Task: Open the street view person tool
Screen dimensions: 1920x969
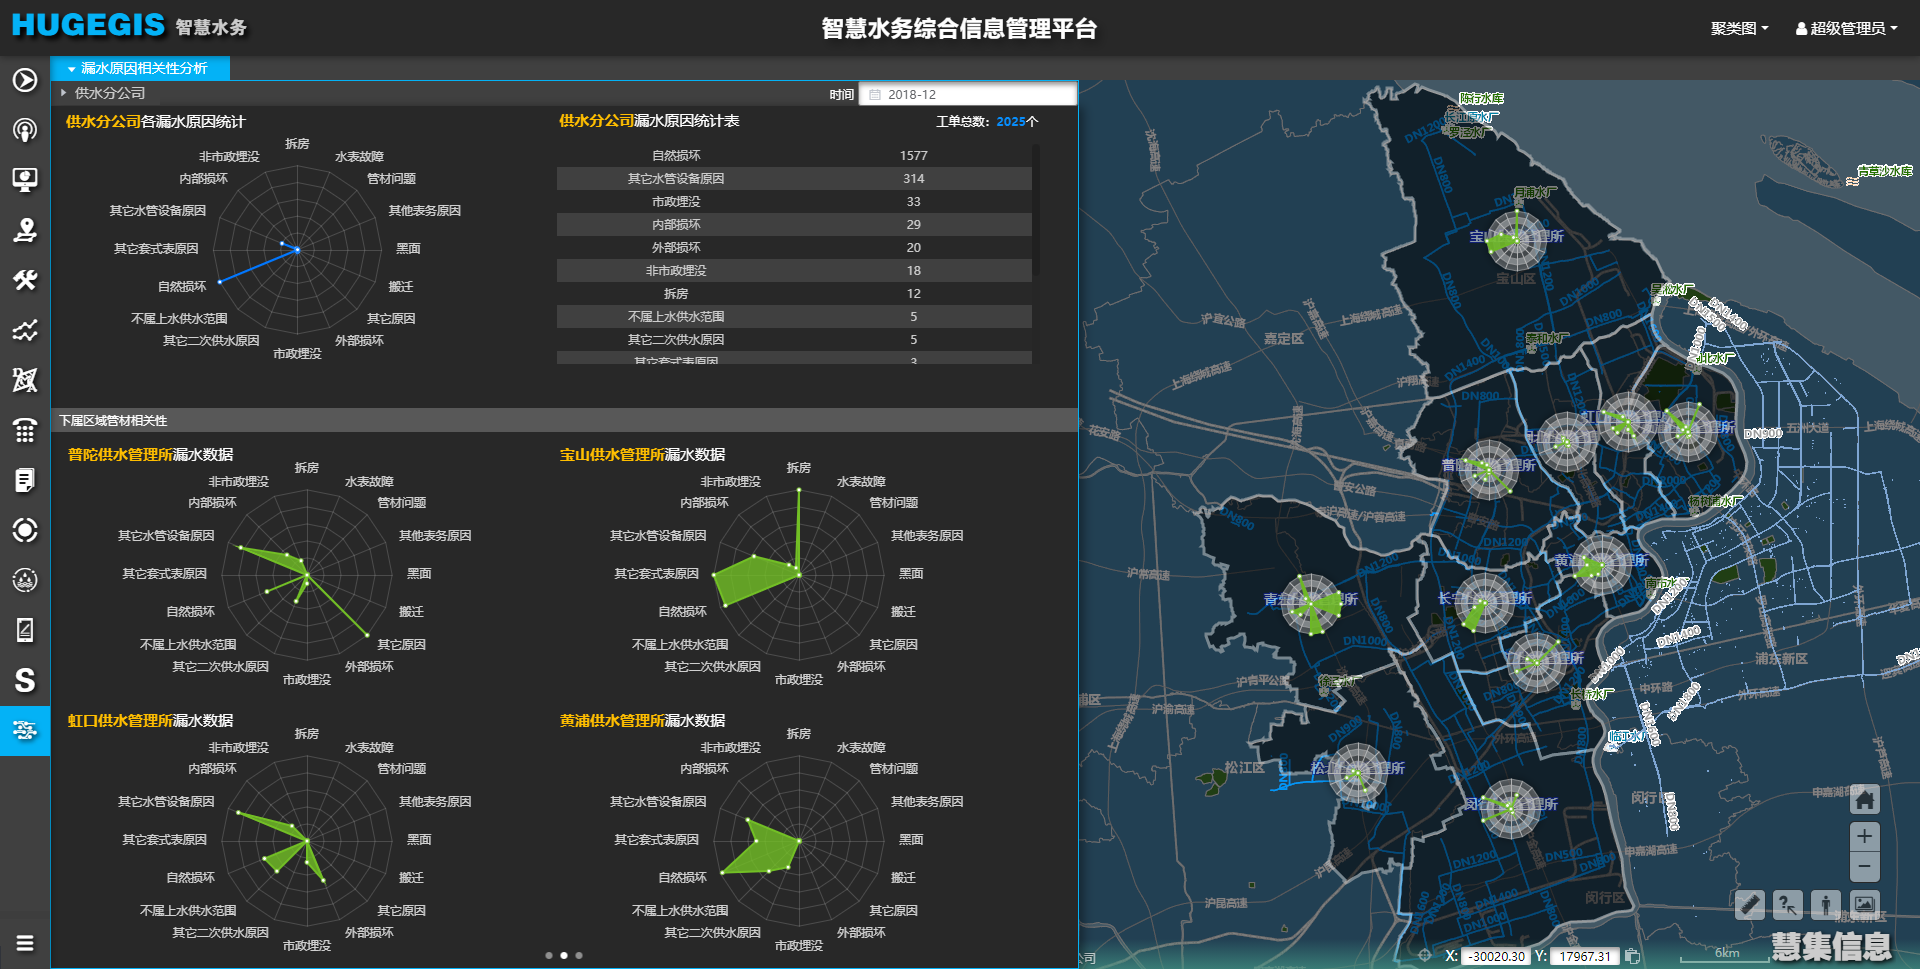Action: (x=1825, y=905)
